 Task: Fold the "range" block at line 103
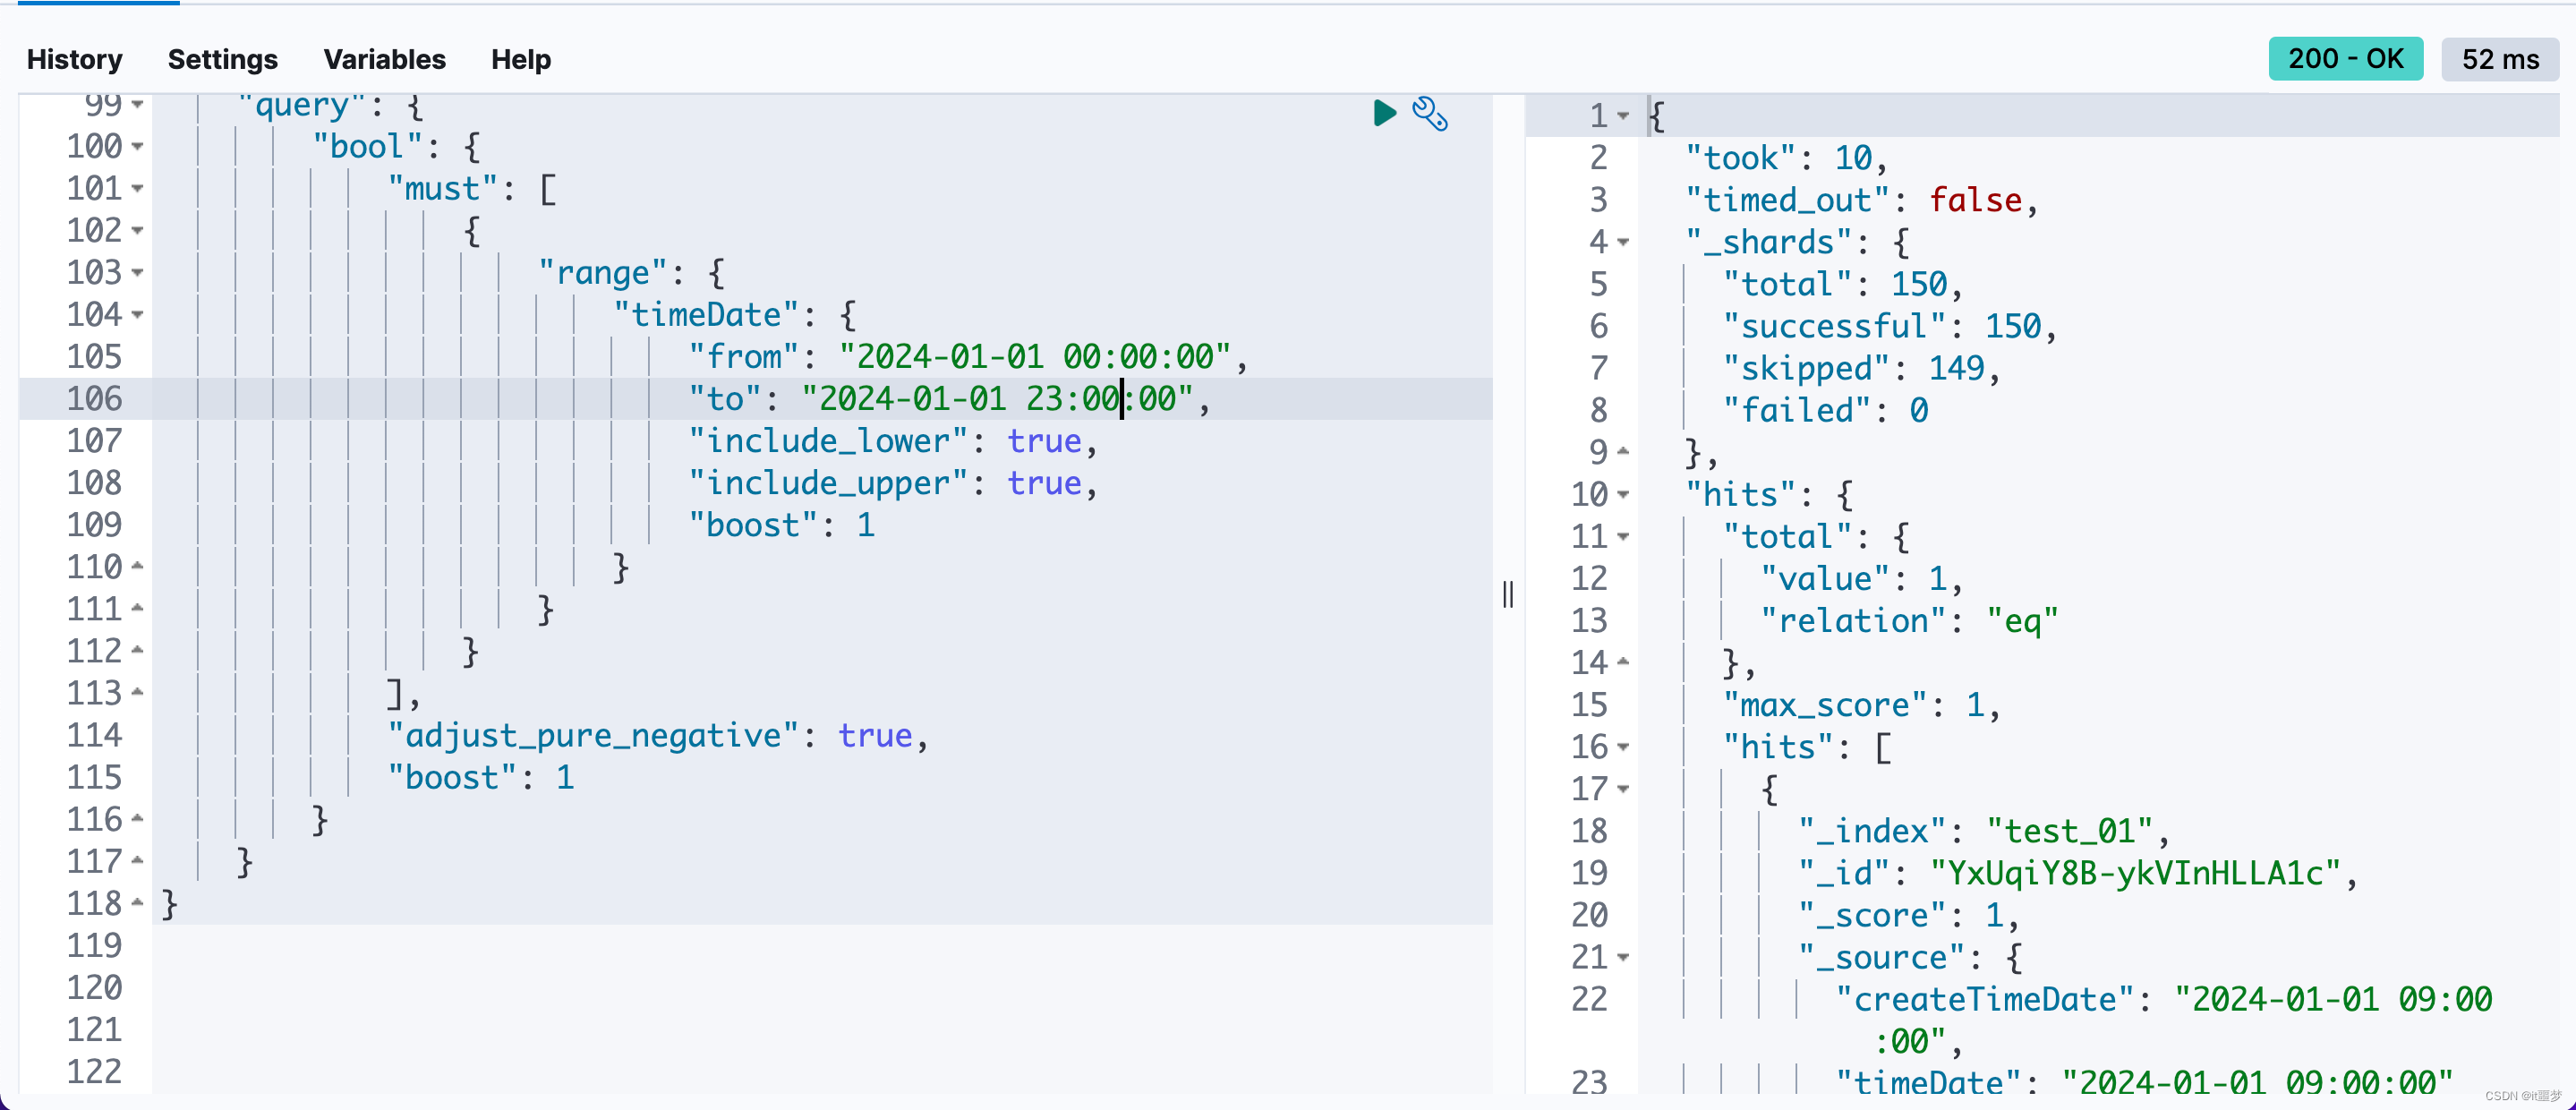[x=138, y=273]
